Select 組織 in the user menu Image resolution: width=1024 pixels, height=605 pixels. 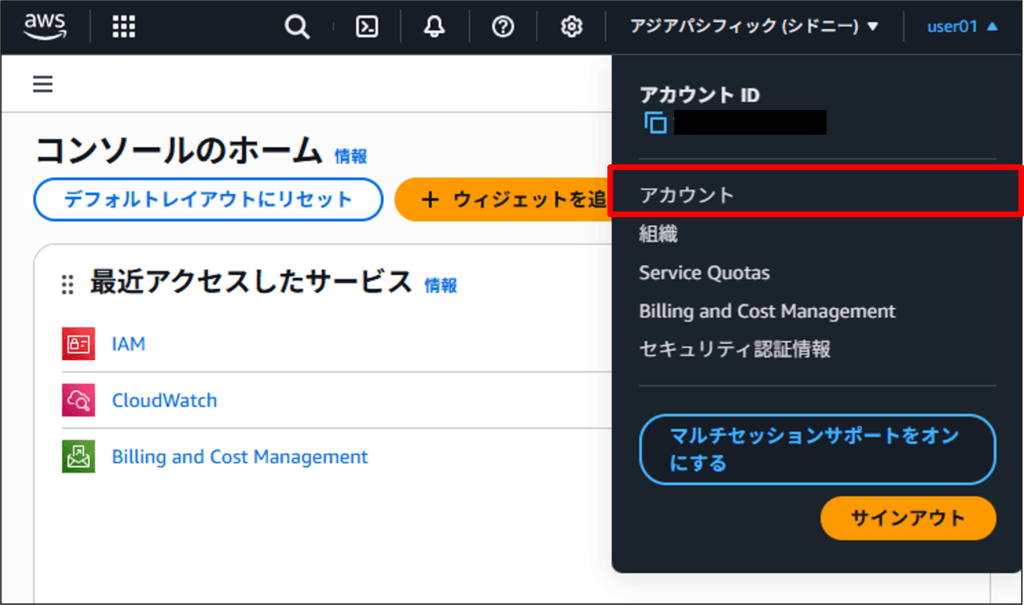pos(658,234)
